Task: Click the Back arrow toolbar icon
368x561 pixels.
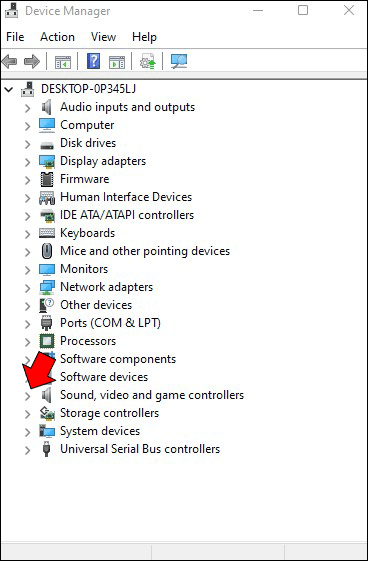Action: (x=10, y=62)
